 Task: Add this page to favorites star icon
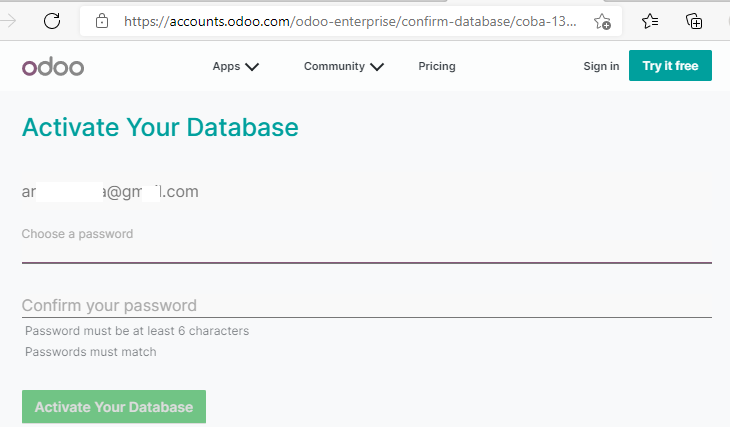[602, 21]
